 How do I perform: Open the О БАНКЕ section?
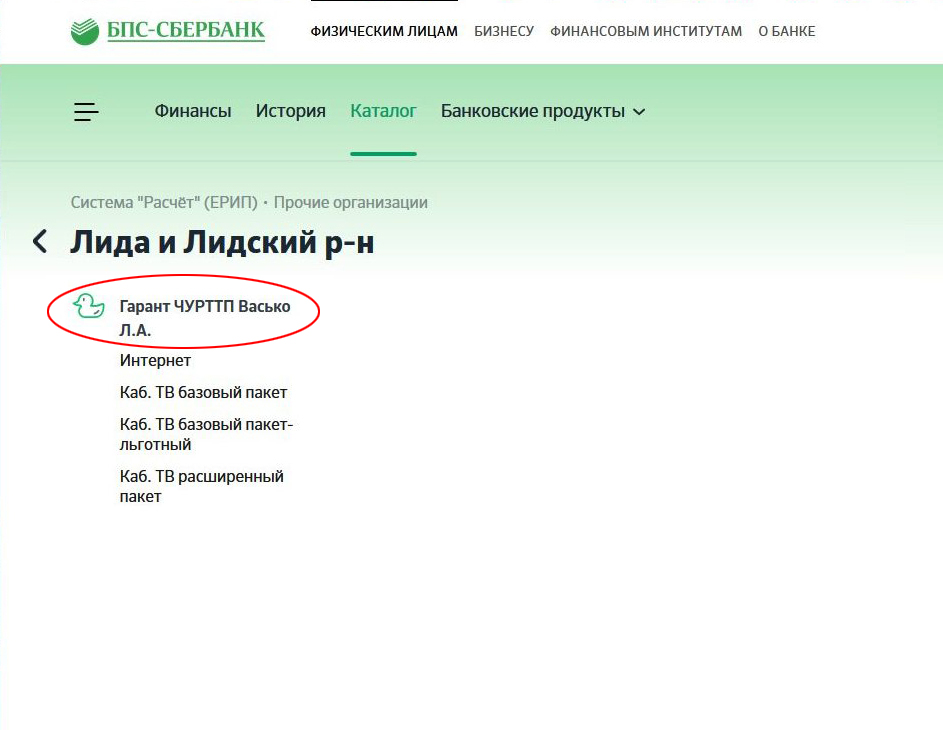[x=787, y=31]
